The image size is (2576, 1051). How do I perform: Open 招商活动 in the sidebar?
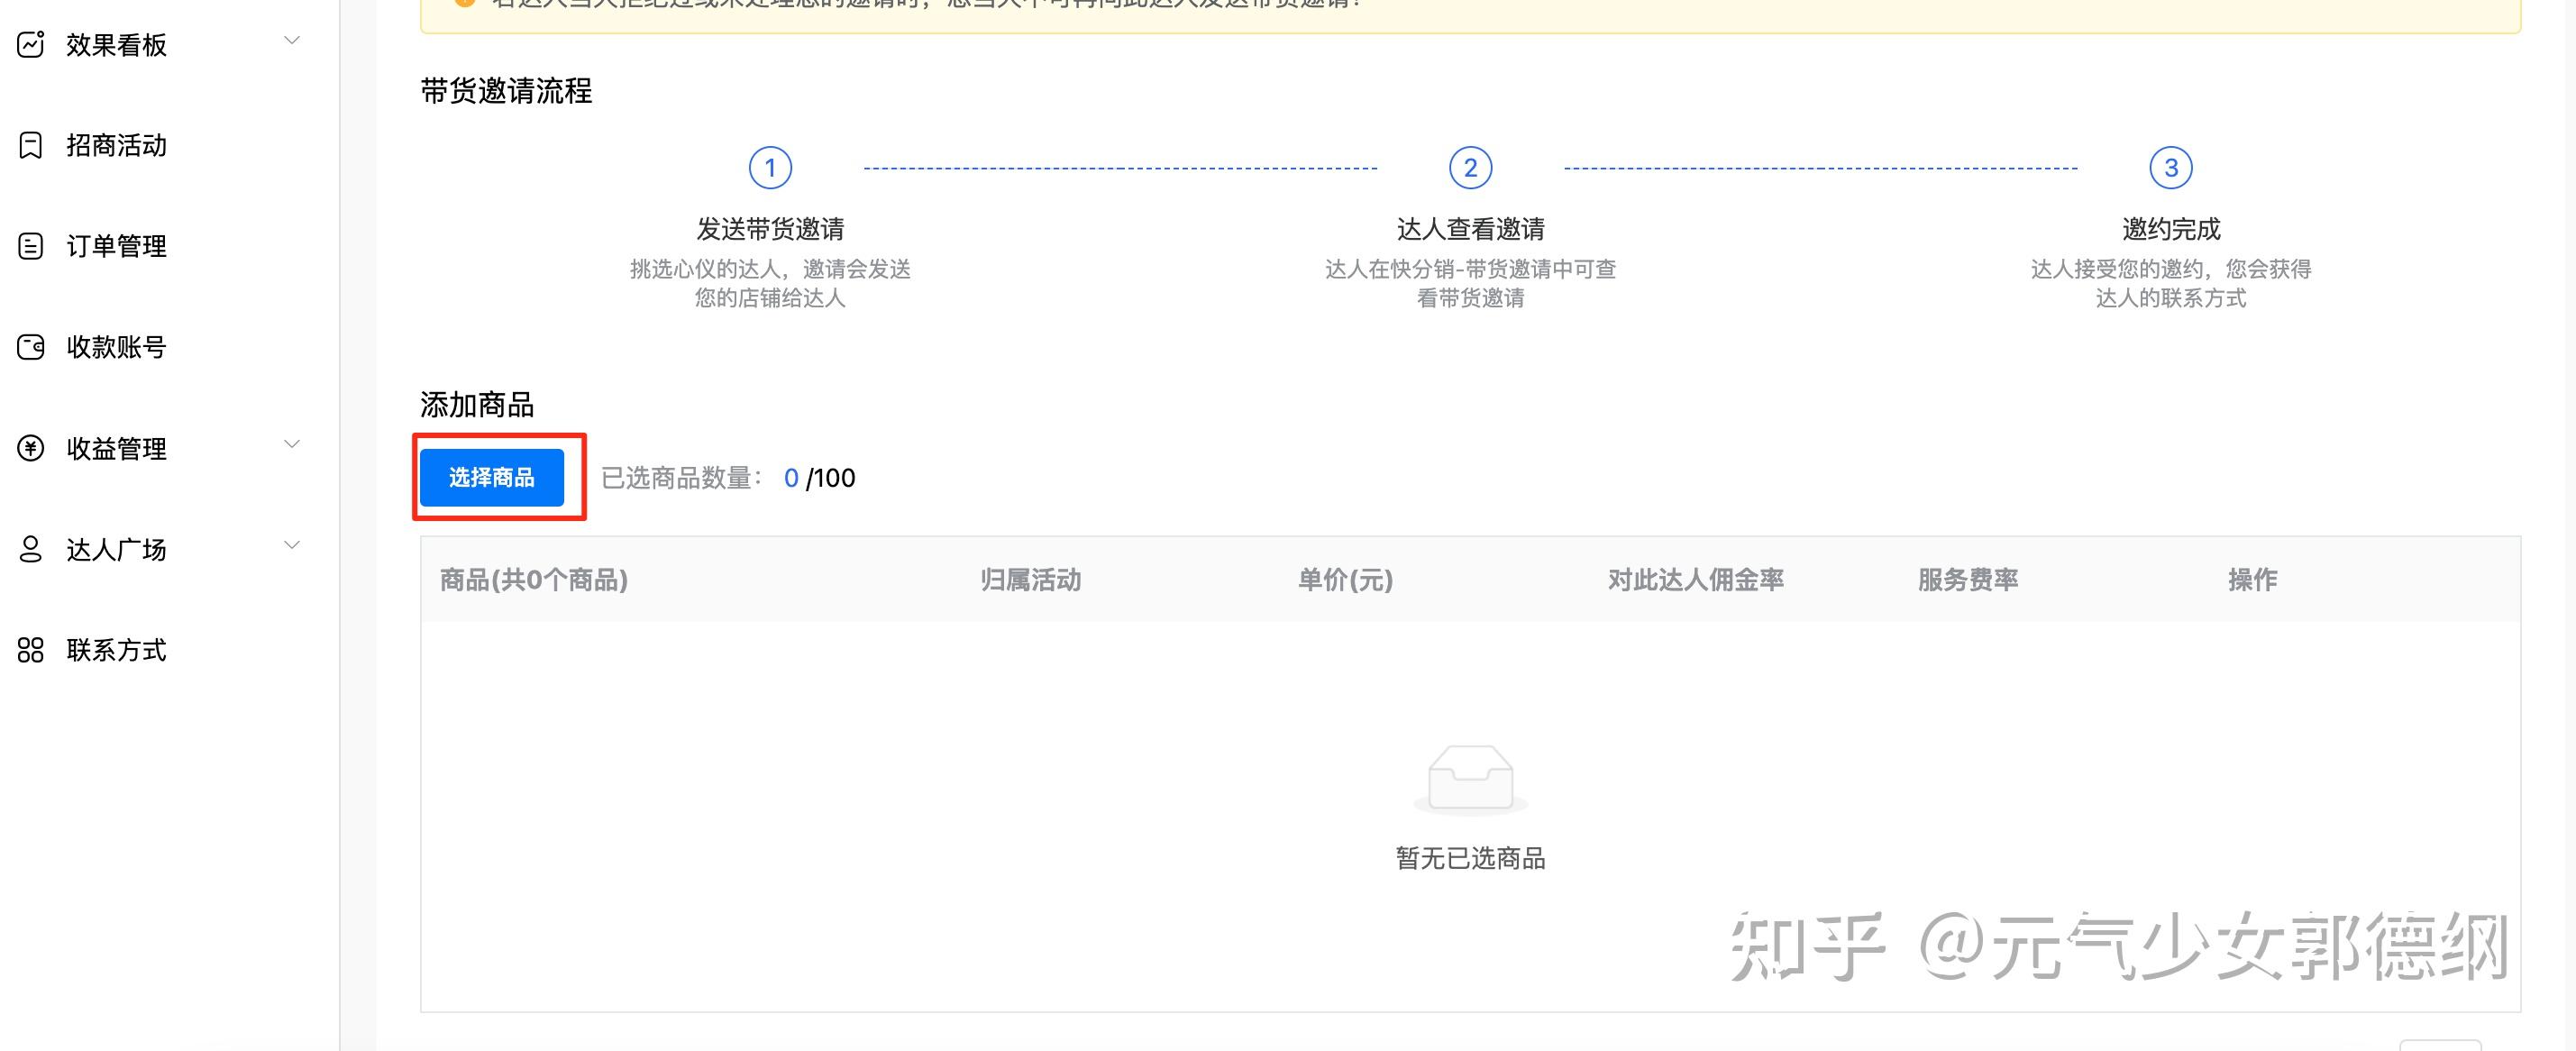click(x=116, y=146)
